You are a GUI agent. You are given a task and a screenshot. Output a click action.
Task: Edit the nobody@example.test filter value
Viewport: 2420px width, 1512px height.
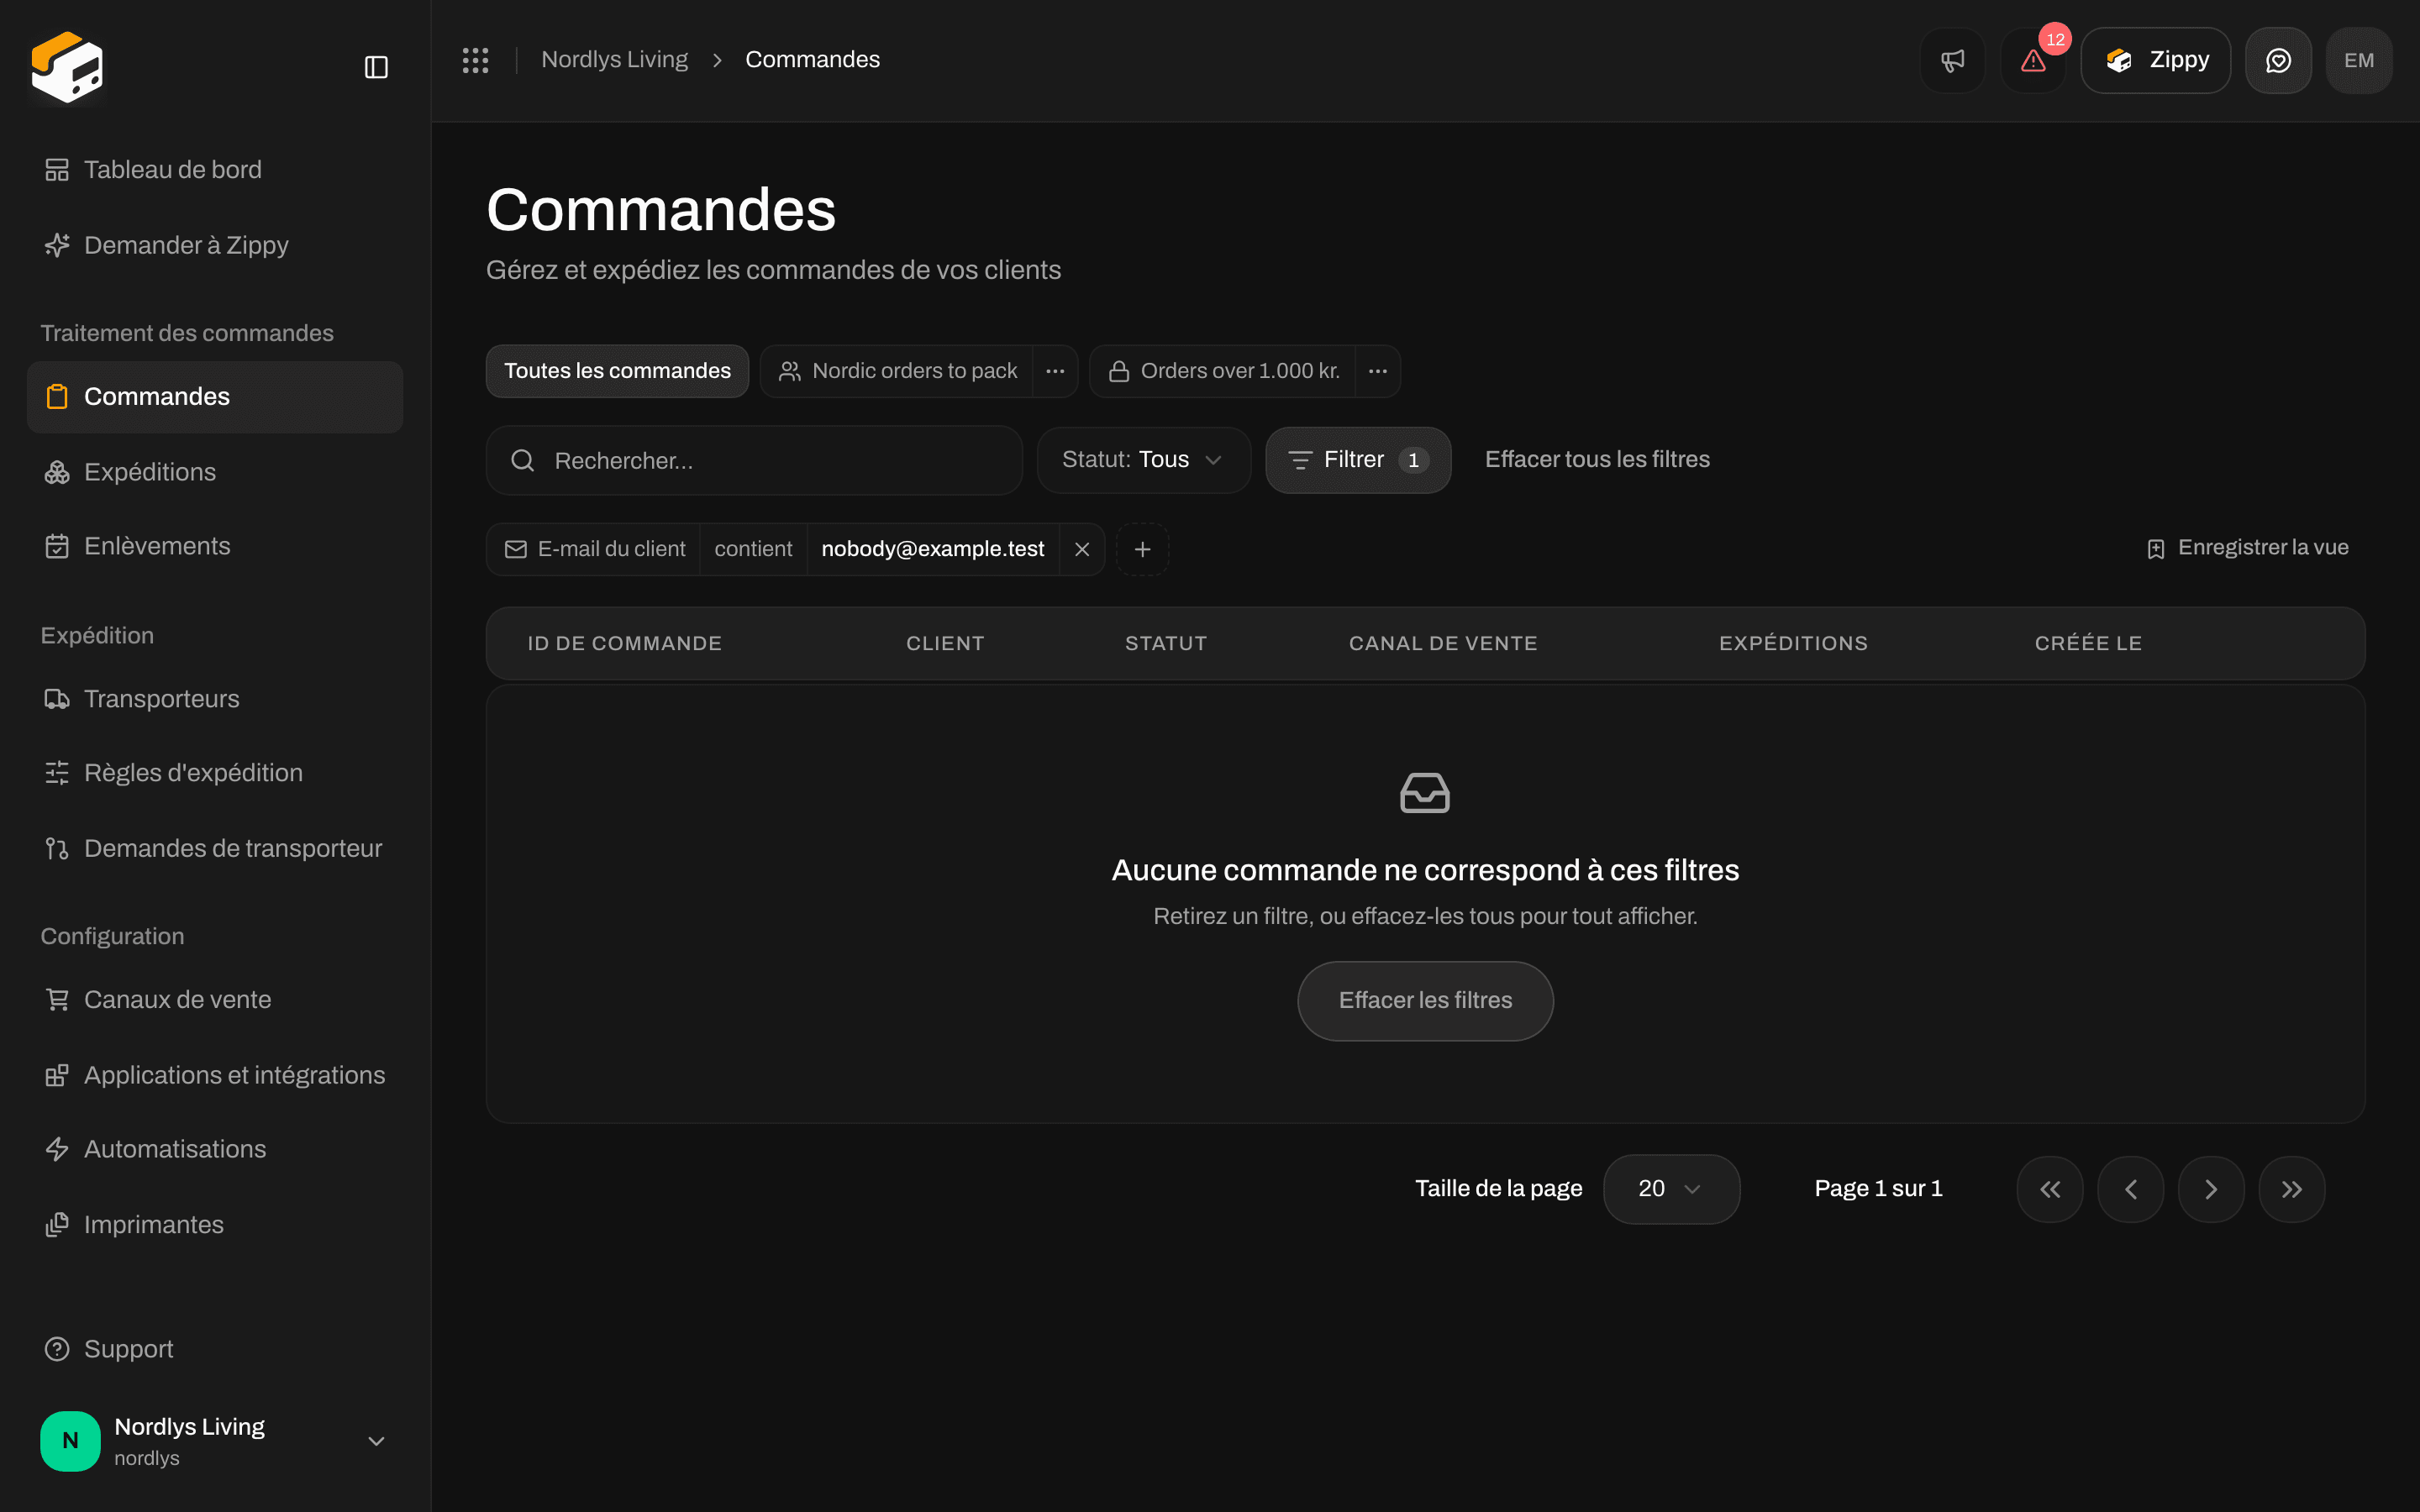[x=932, y=549]
